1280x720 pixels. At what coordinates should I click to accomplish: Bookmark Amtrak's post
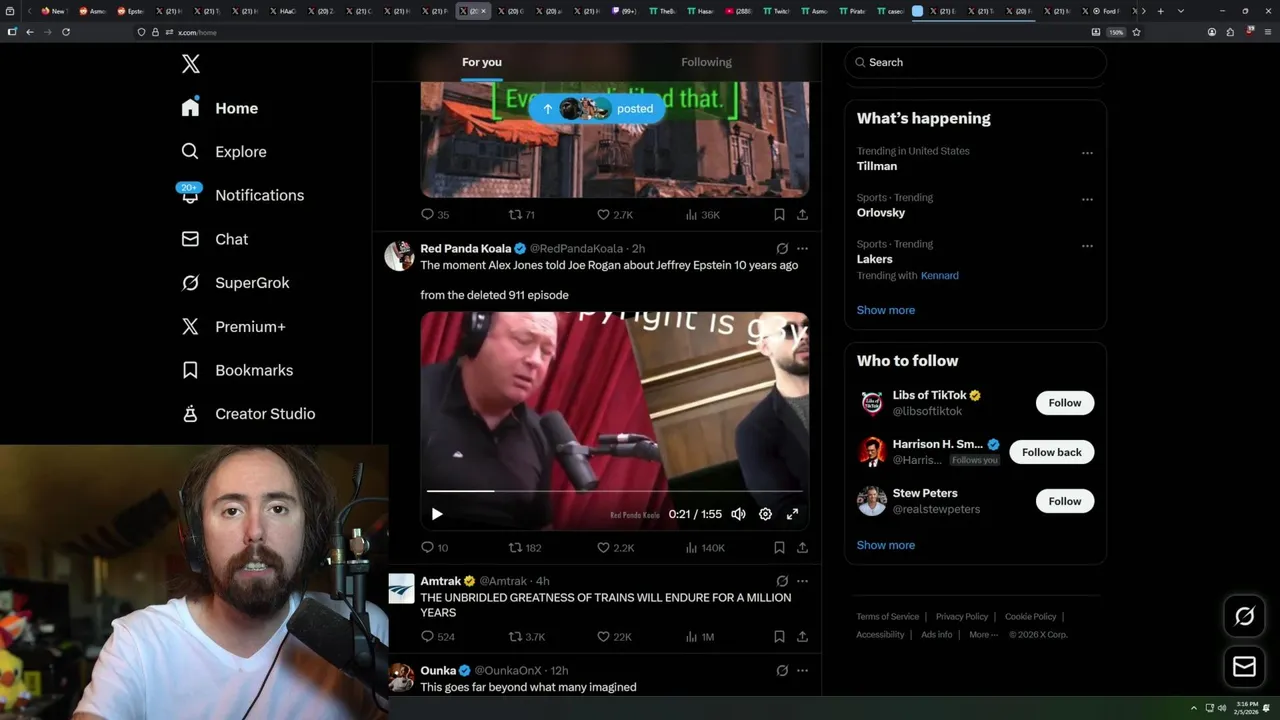(x=779, y=636)
